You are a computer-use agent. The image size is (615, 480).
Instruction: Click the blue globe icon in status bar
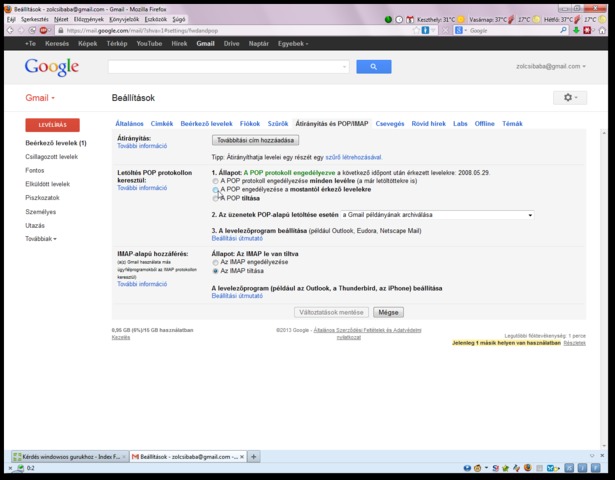[x=467, y=468]
